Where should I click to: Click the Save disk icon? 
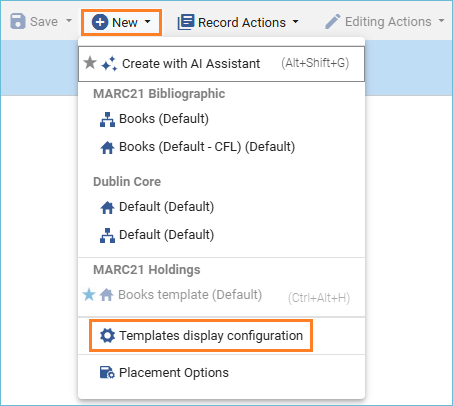[18, 21]
